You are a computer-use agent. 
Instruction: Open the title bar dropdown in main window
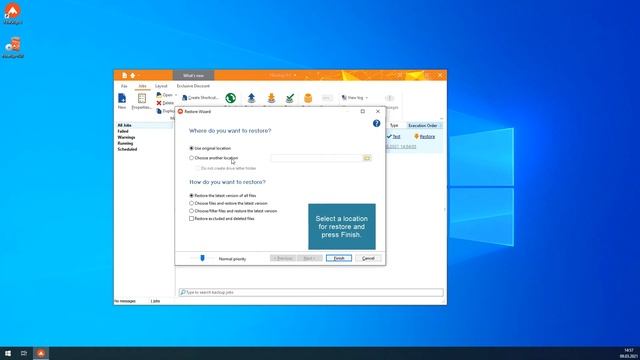pyautogui.click(x=295, y=76)
